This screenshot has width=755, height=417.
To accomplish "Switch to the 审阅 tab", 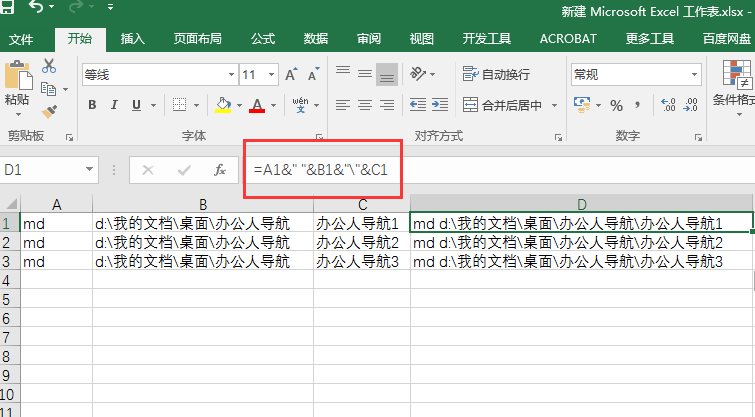I will (x=368, y=39).
